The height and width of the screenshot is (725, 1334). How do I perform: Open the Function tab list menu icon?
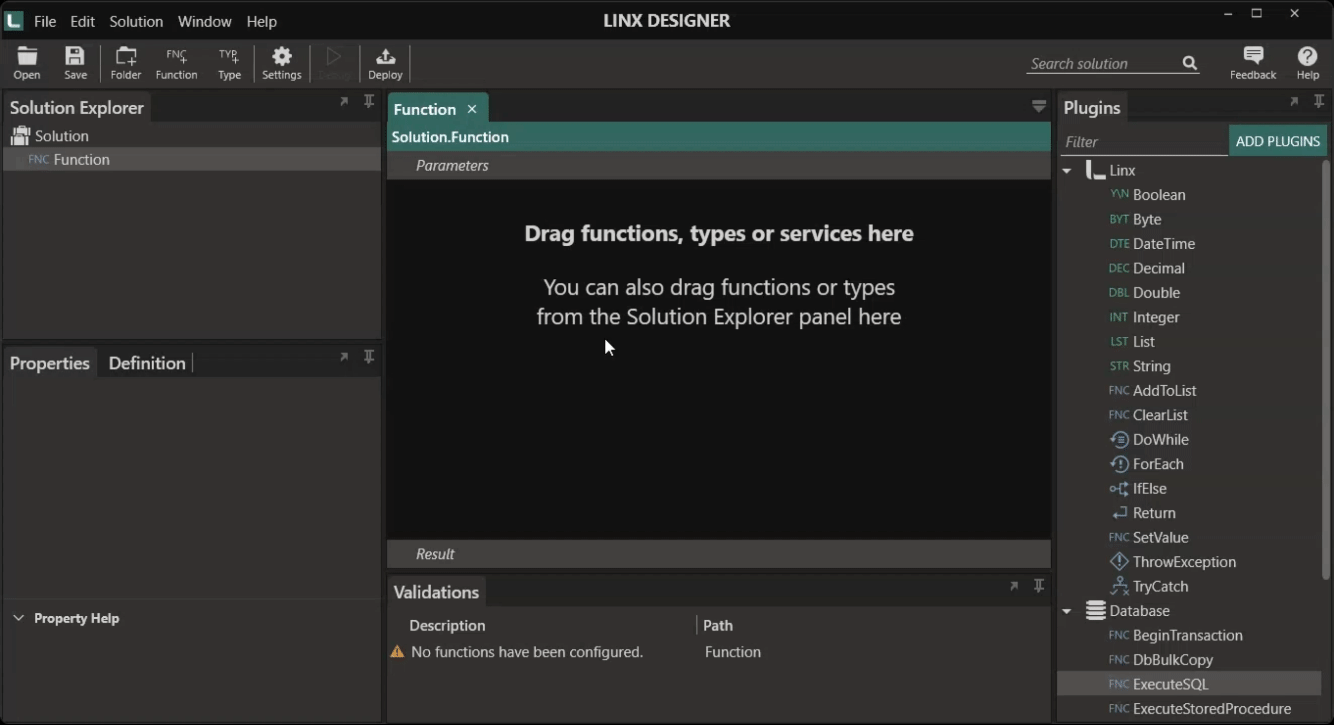(1039, 106)
